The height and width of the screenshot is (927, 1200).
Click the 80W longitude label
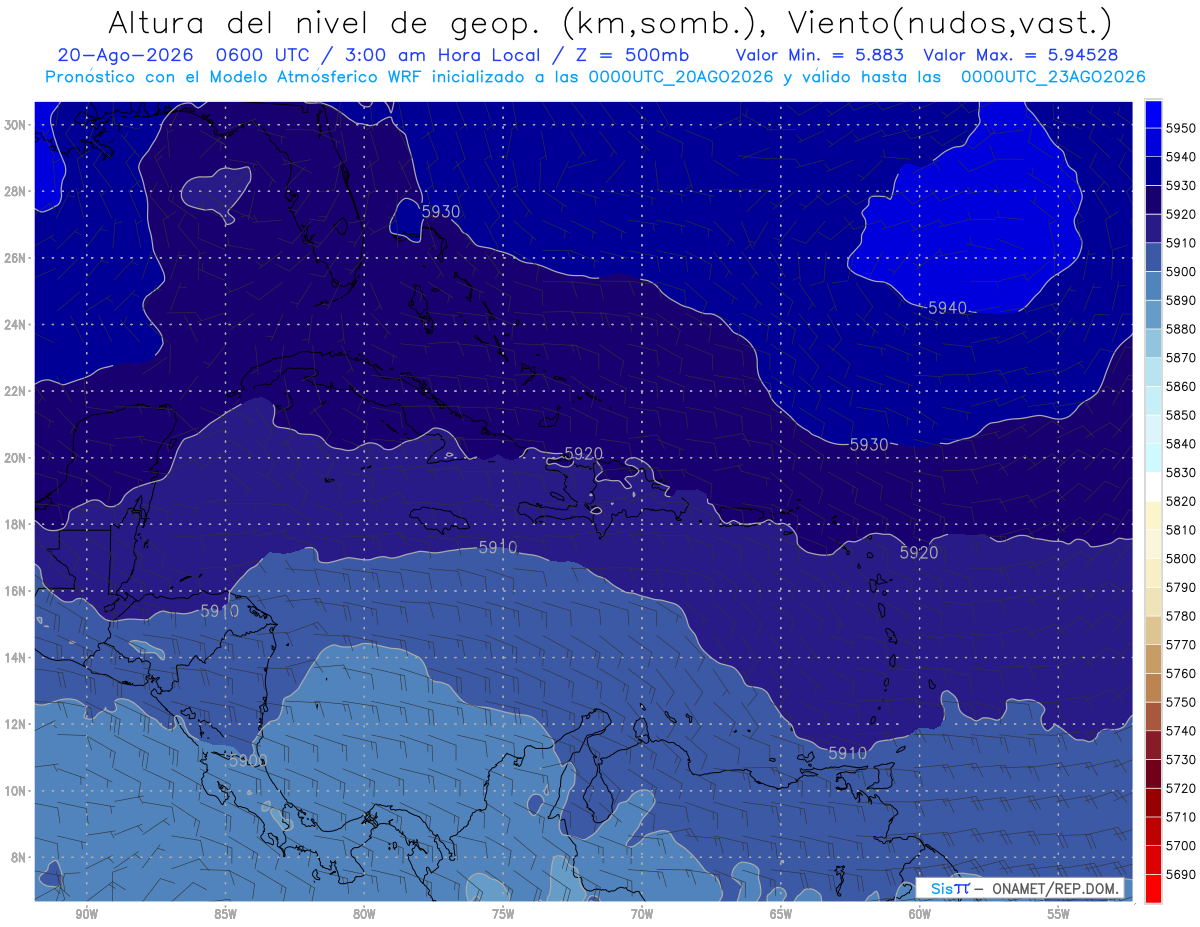coord(364,914)
